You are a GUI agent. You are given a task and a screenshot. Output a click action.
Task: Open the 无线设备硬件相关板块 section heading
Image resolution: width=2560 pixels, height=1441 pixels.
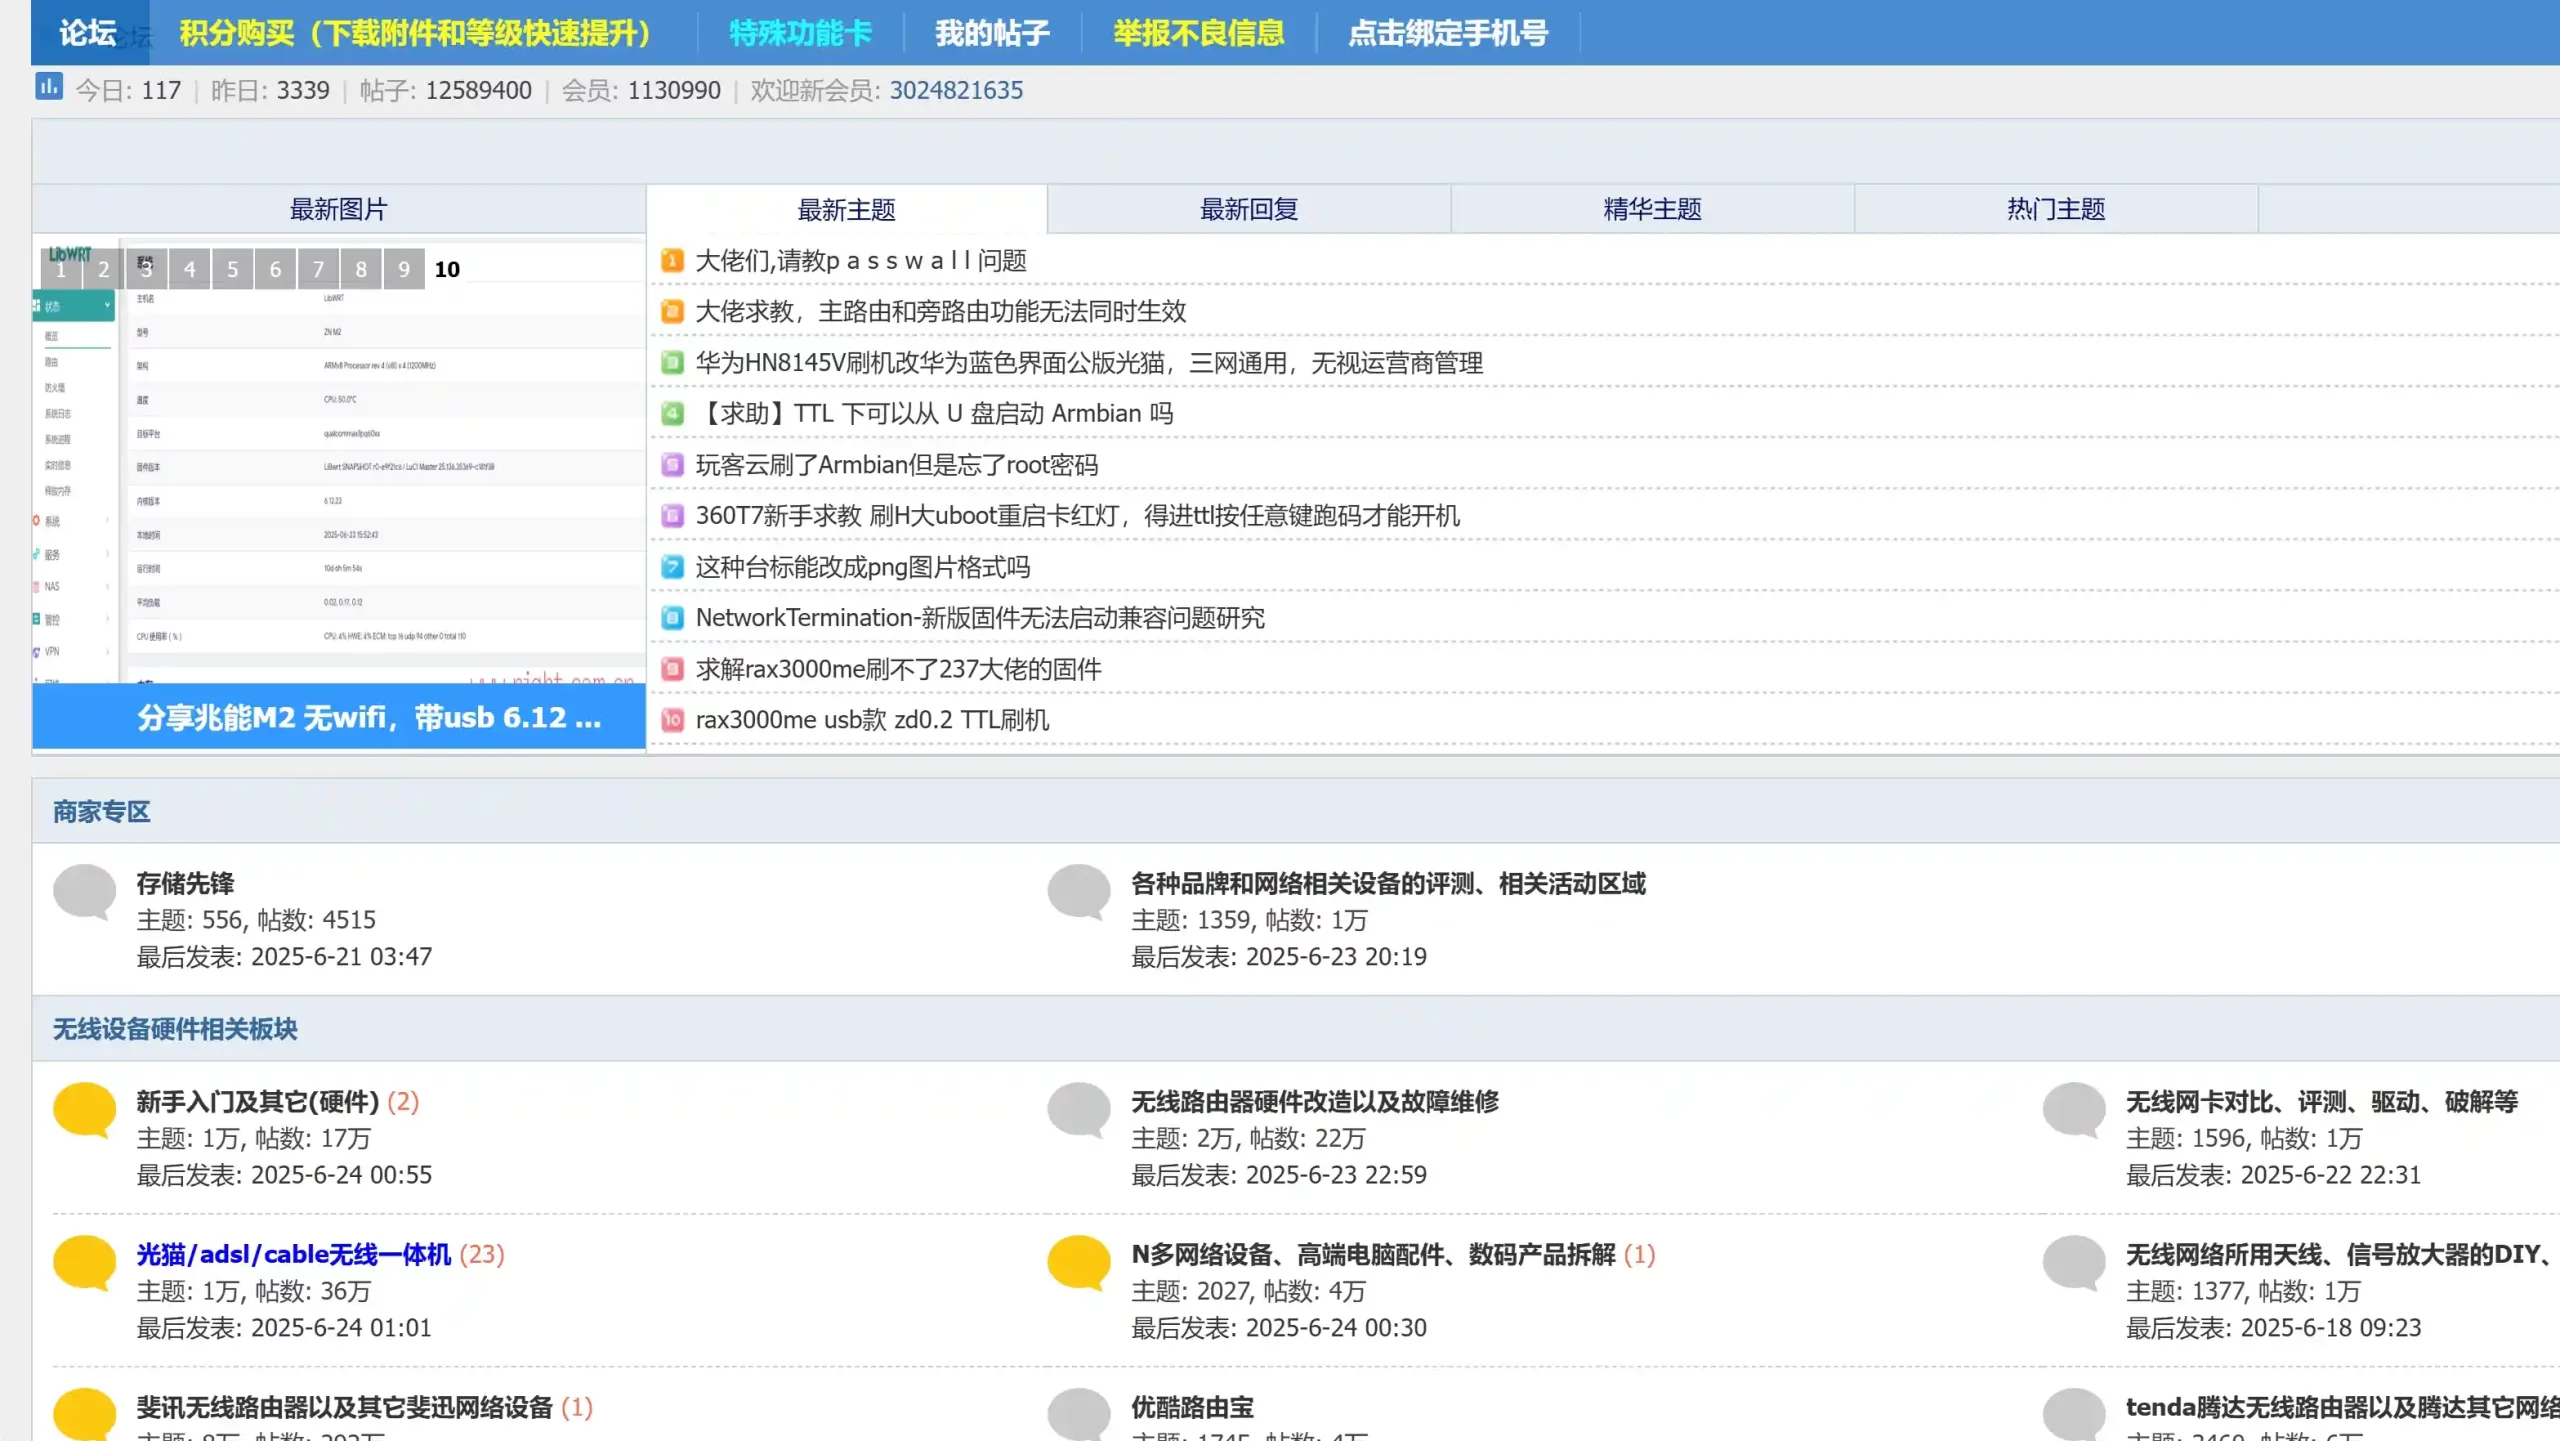(x=175, y=1029)
